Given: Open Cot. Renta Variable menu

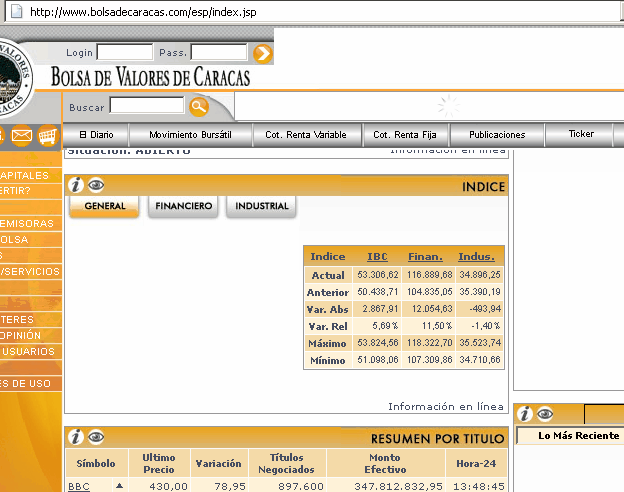Looking at the screenshot, I should click(x=306, y=135).
